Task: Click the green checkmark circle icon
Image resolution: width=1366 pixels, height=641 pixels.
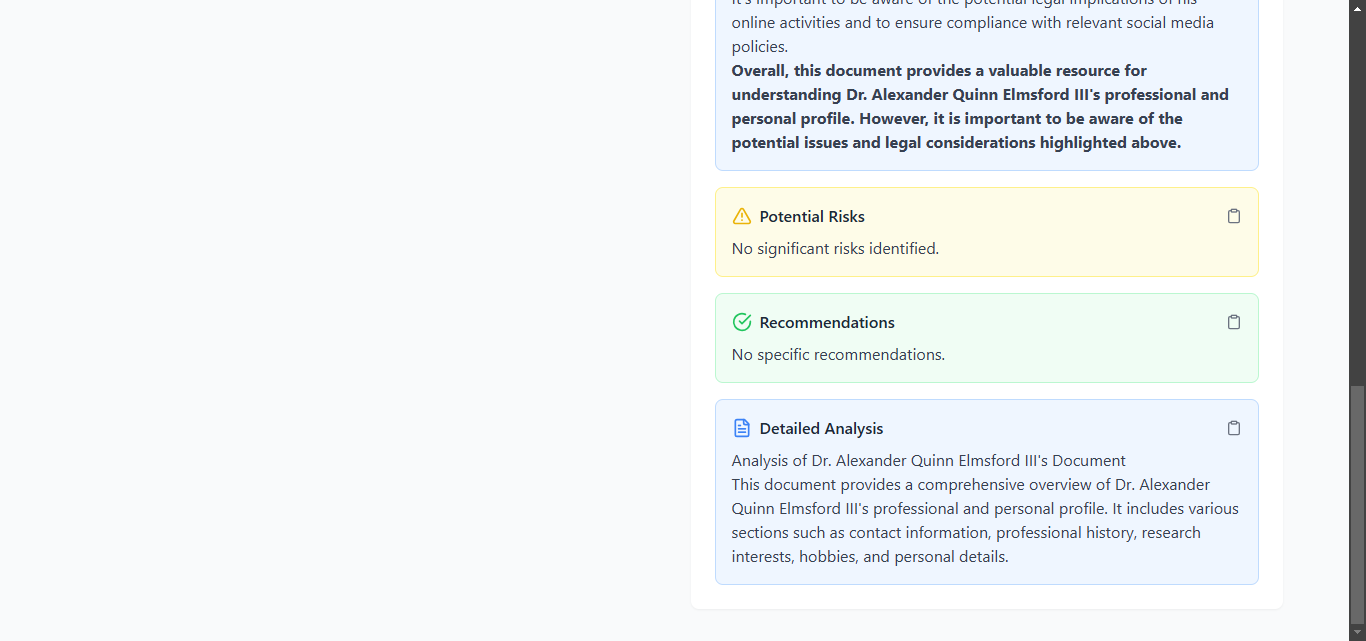Action: [x=742, y=322]
